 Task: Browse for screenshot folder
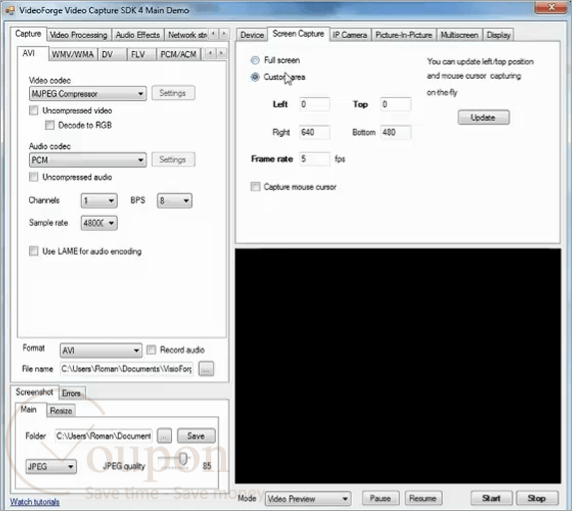164,436
